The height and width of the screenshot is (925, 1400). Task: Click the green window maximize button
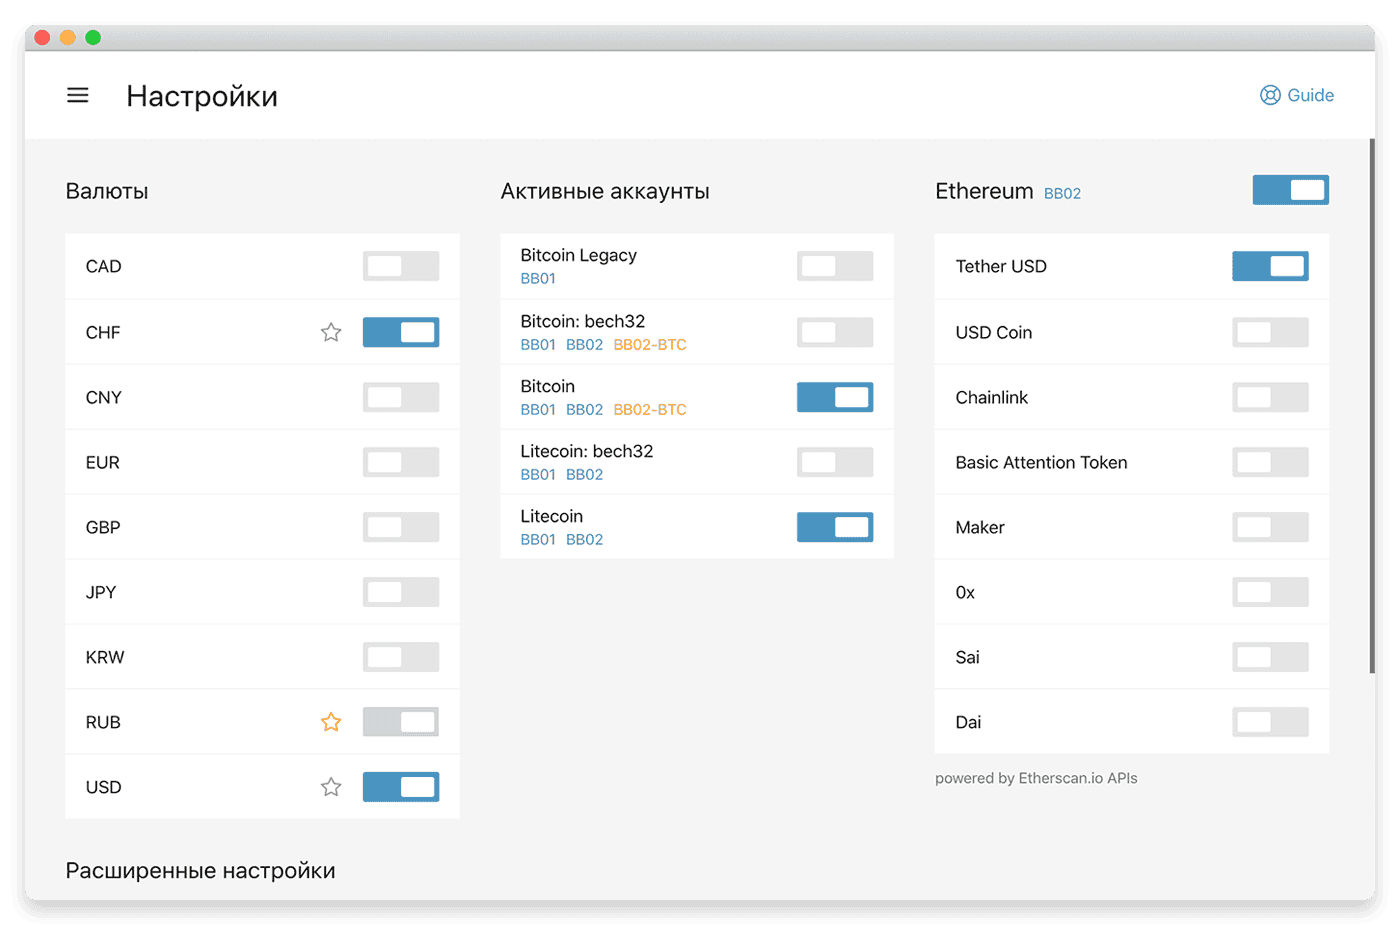tap(93, 37)
